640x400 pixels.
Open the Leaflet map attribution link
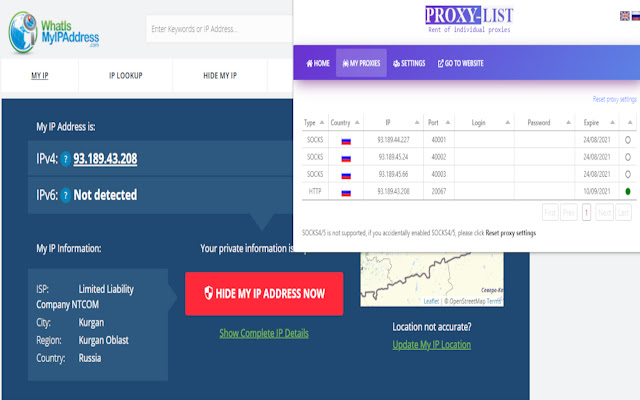tap(431, 301)
